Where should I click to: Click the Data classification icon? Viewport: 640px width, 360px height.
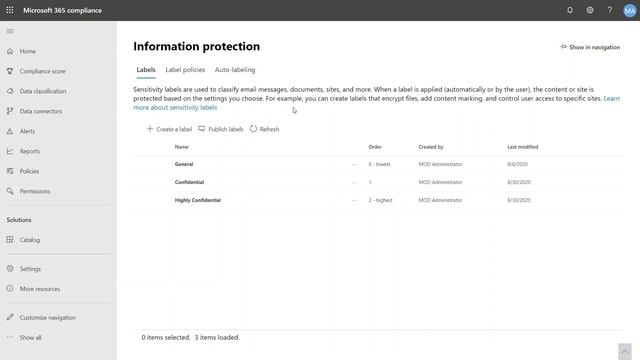pyautogui.click(x=10, y=91)
